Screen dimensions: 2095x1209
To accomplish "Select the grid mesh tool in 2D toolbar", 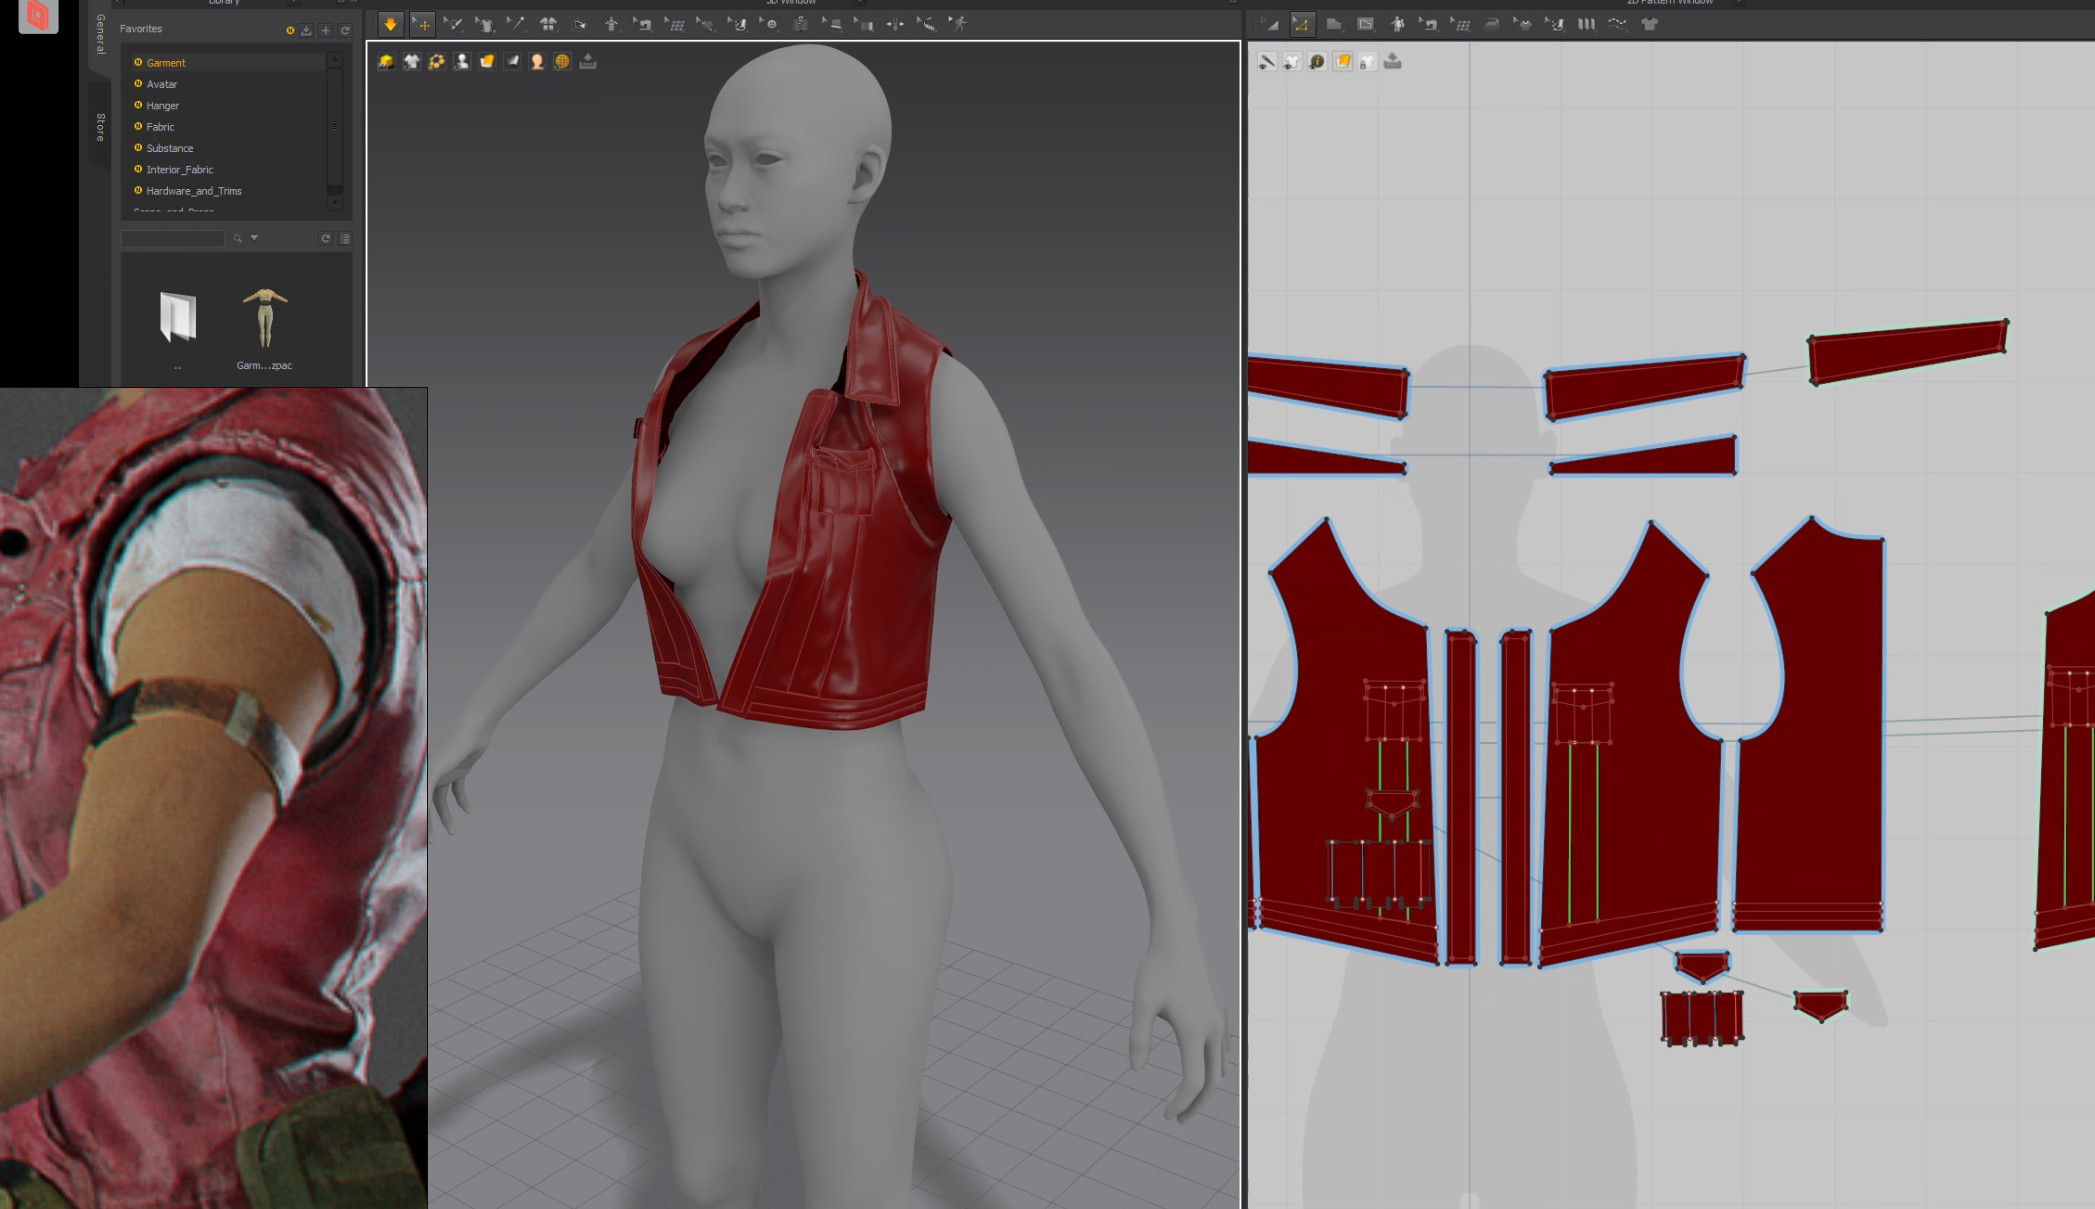I will pos(1460,24).
